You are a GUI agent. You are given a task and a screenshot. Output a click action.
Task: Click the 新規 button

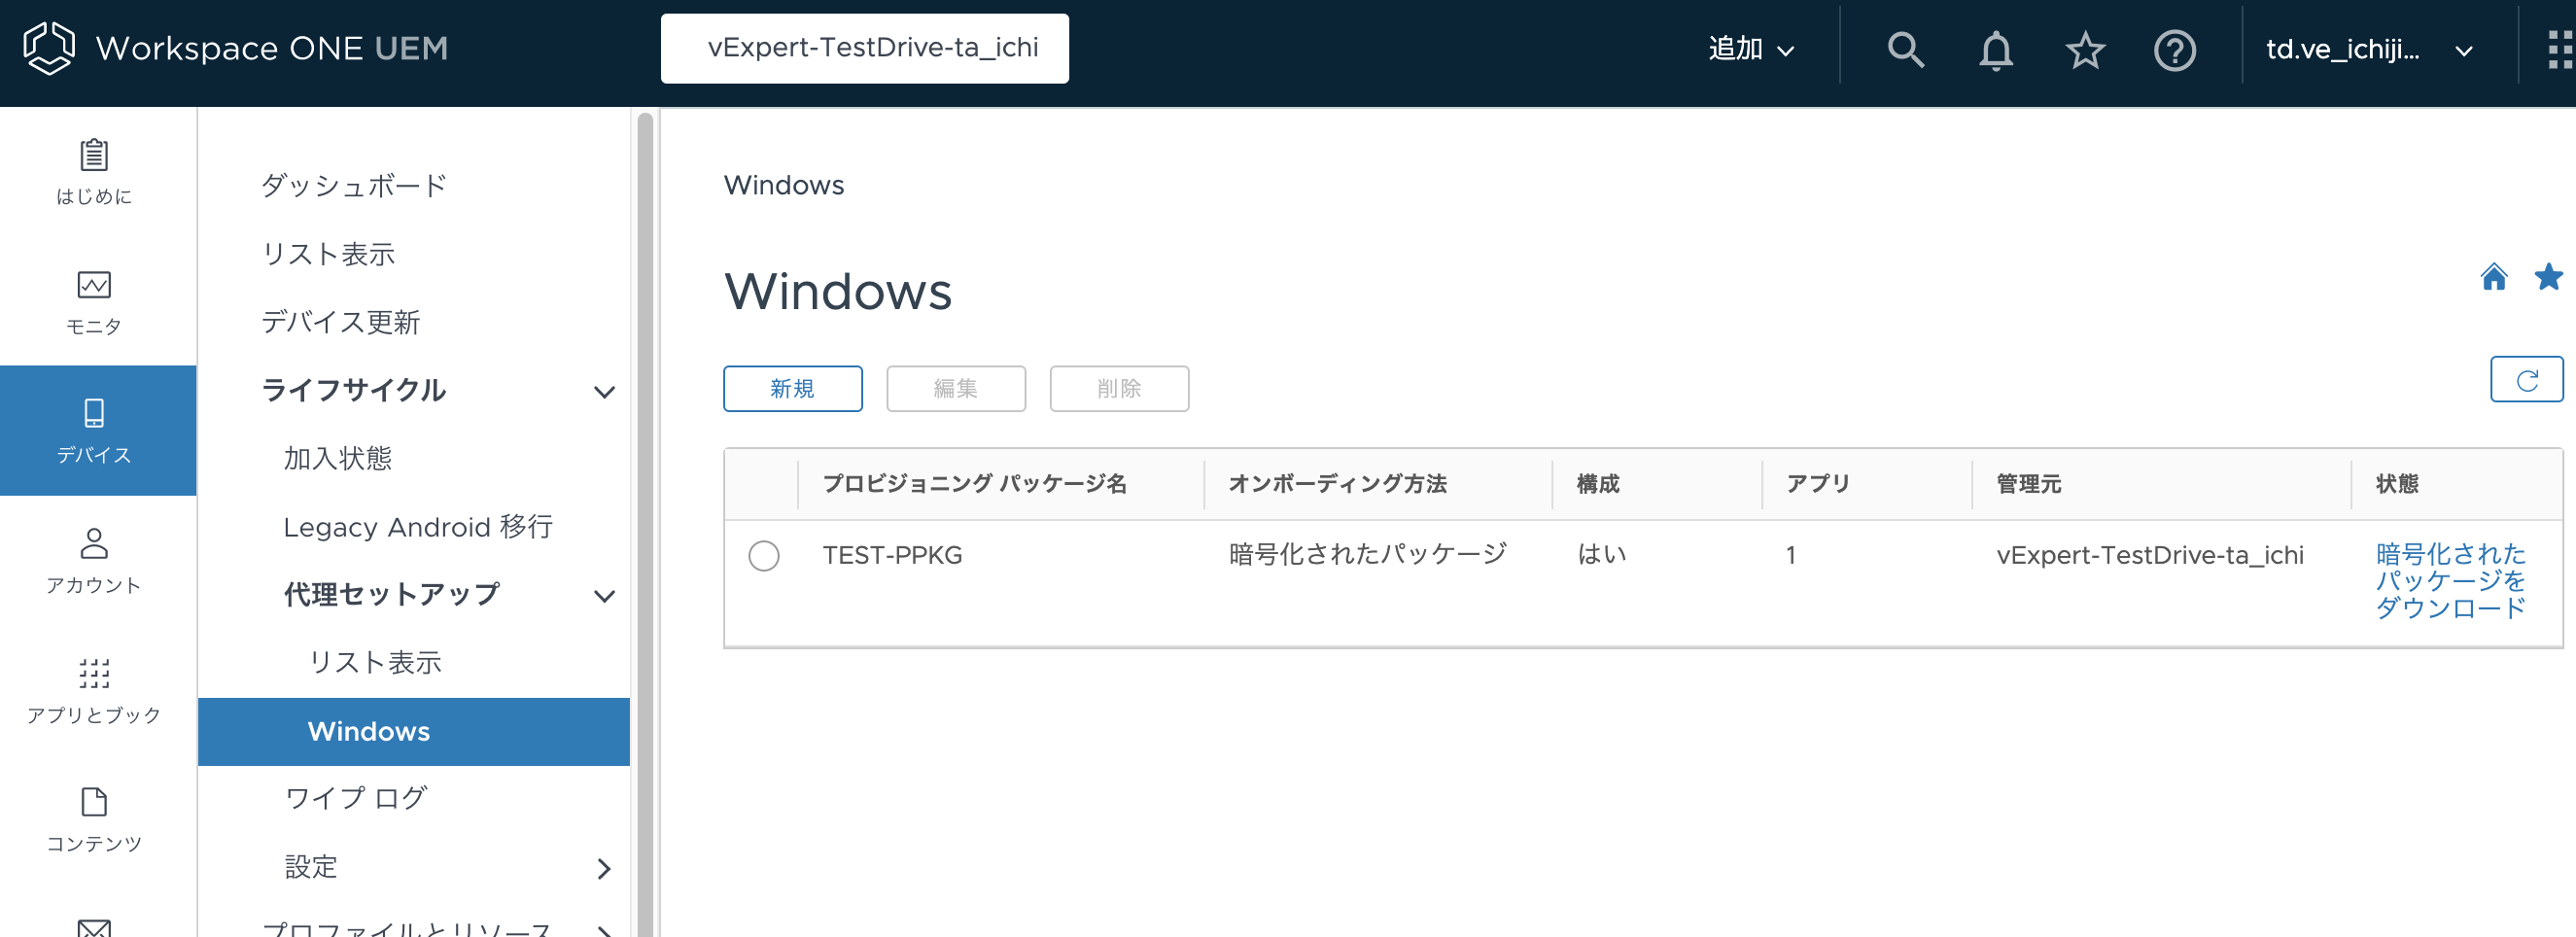(792, 389)
